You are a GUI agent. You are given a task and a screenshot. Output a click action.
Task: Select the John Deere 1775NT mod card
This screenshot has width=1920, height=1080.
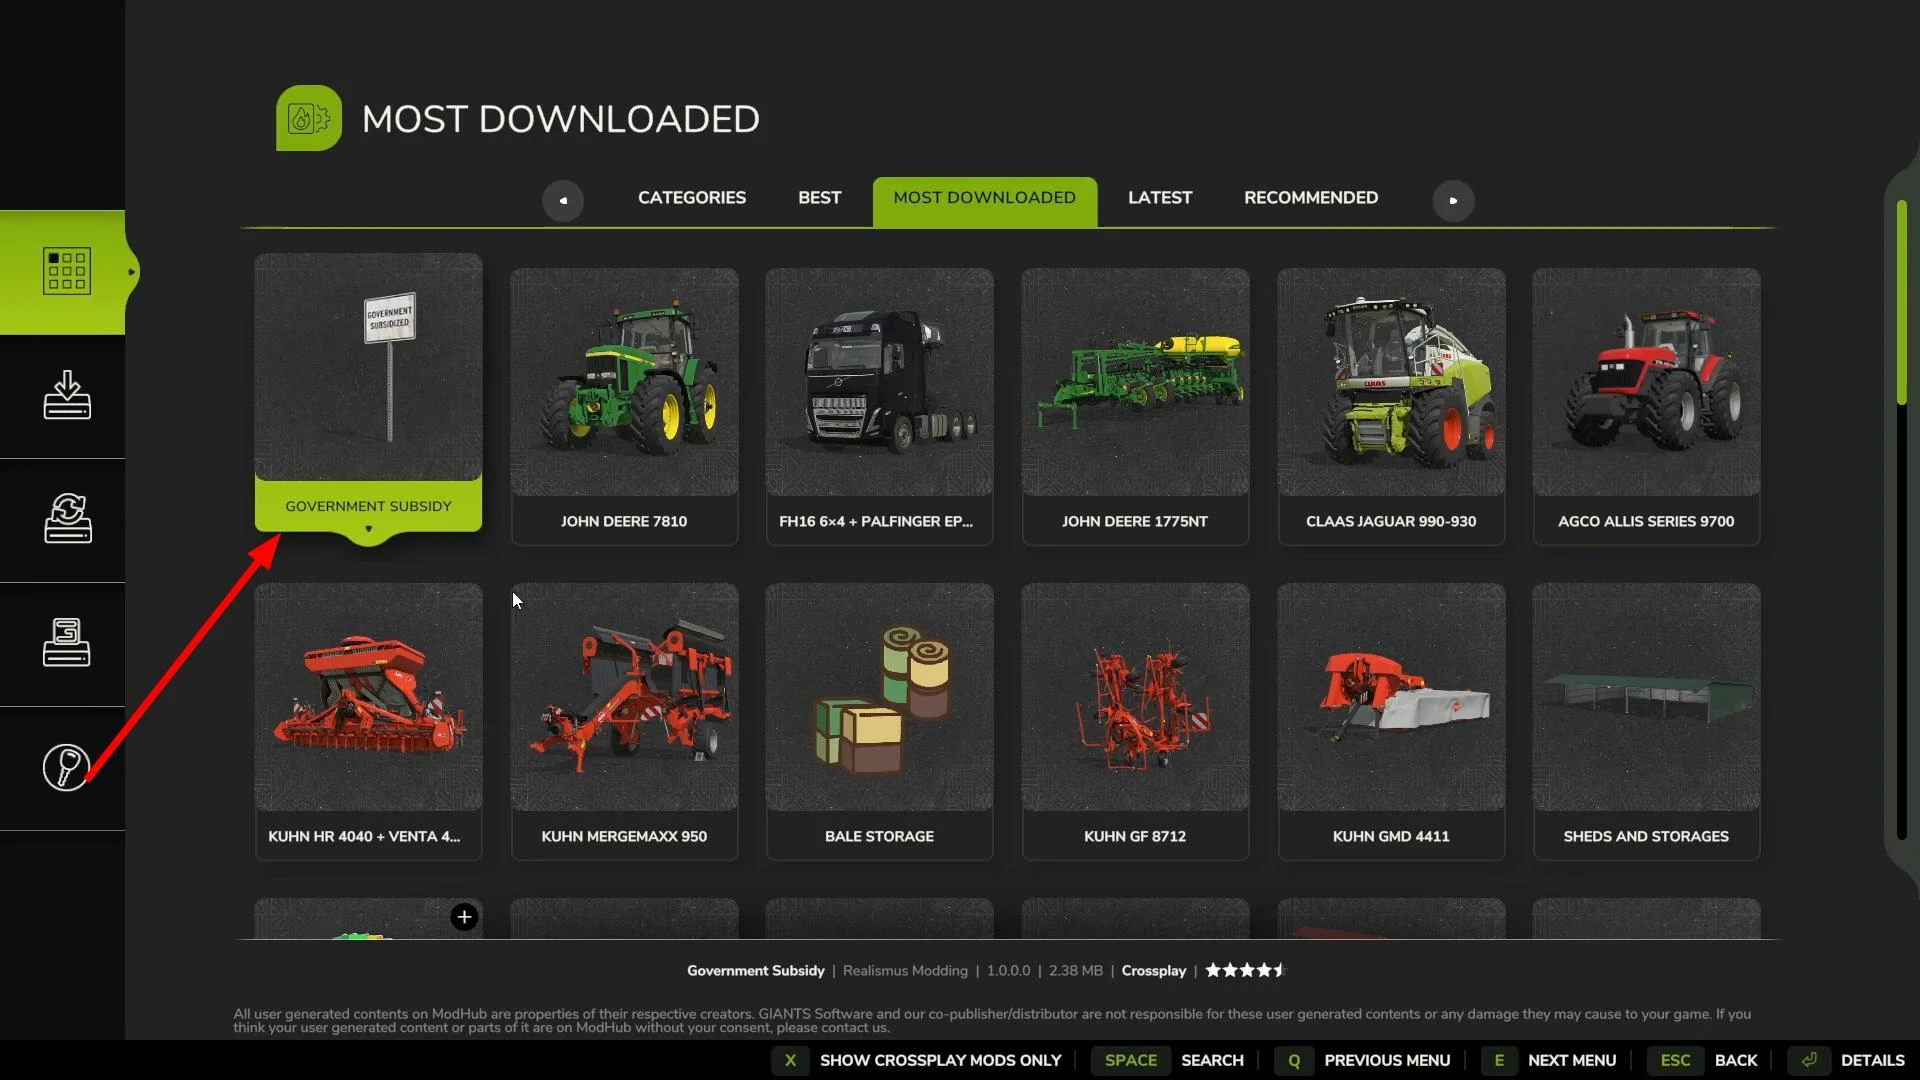(x=1135, y=406)
